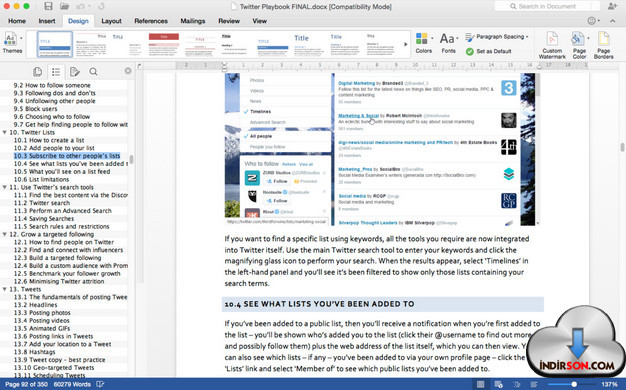This screenshot has height=390, width=626.
Task: Open Page Color options
Action: (579, 45)
